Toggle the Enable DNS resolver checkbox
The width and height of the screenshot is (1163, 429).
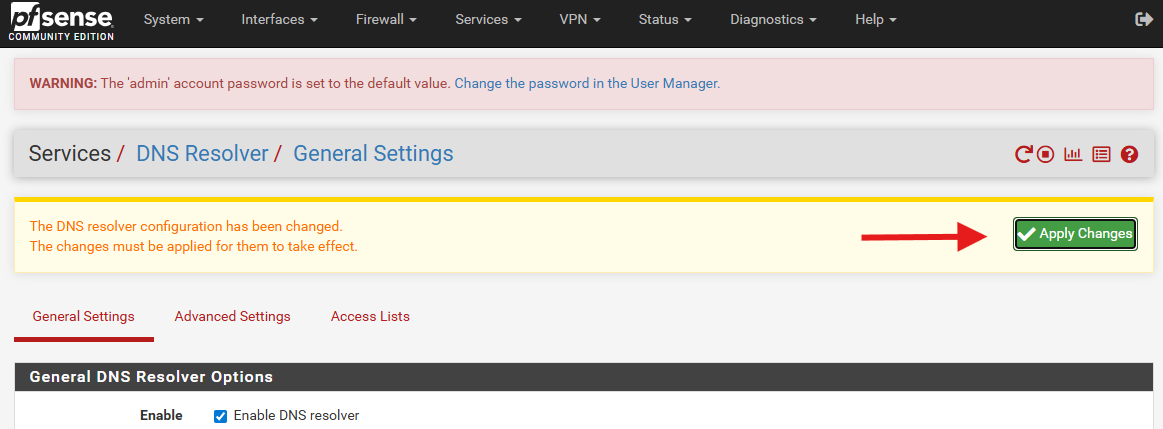(x=221, y=416)
